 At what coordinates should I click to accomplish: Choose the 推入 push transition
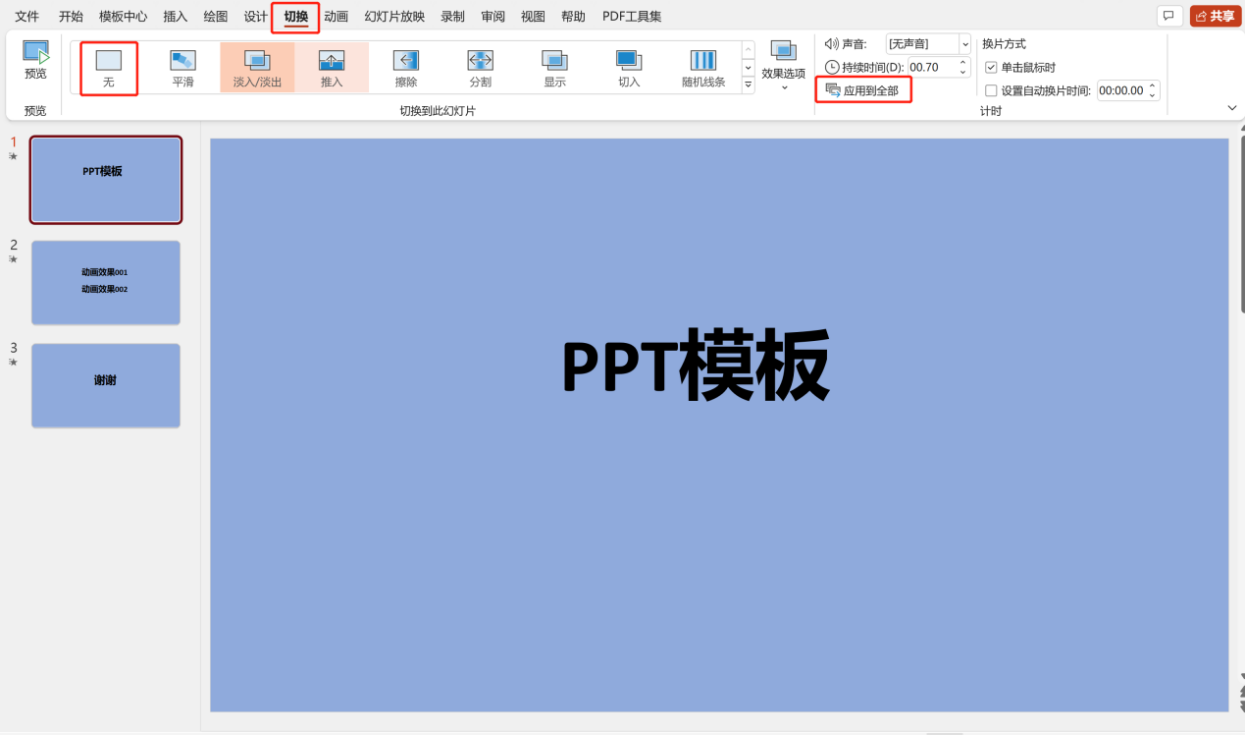coord(332,68)
